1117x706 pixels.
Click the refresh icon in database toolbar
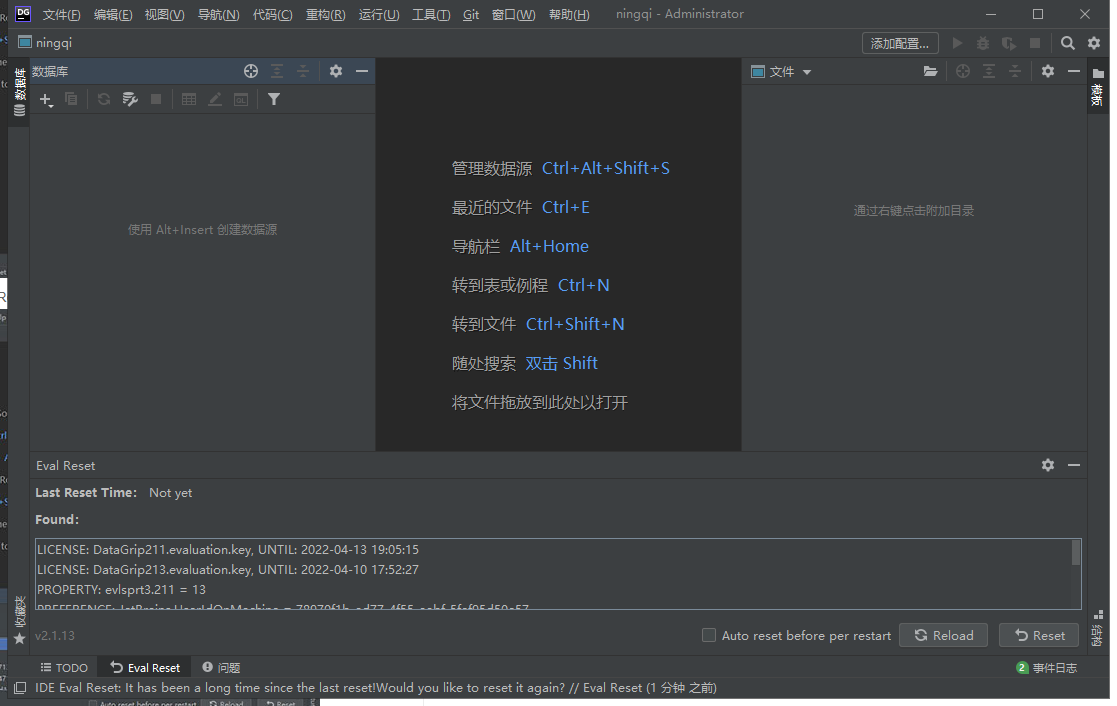pyautogui.click(x=104, y=99)
